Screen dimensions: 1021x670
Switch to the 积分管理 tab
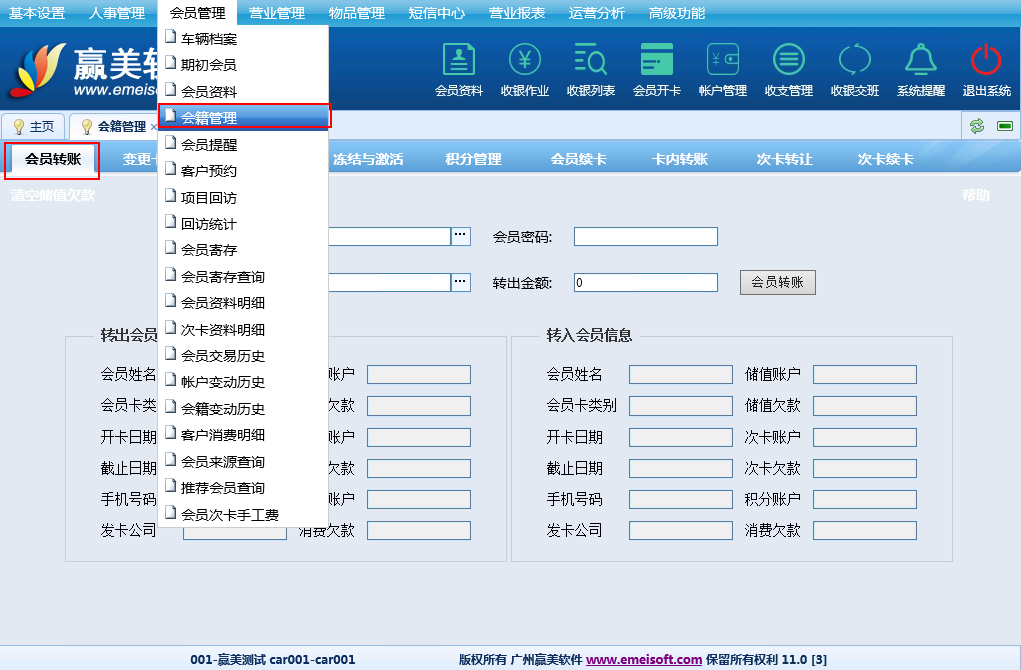(473, 160)
